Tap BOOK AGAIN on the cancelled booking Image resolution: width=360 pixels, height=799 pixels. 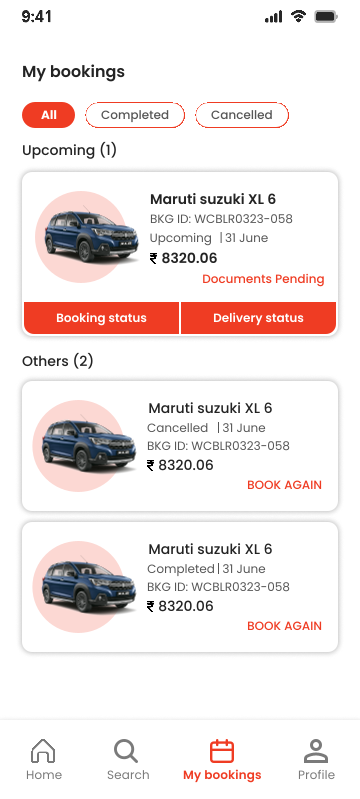(285, 485)
